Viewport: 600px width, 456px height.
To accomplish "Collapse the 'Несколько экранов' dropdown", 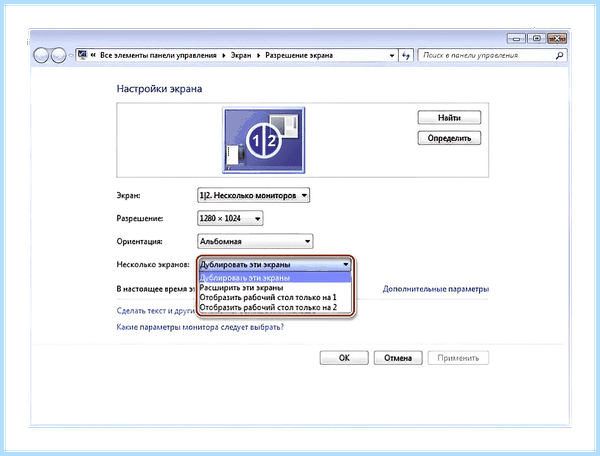I will 275,264.
